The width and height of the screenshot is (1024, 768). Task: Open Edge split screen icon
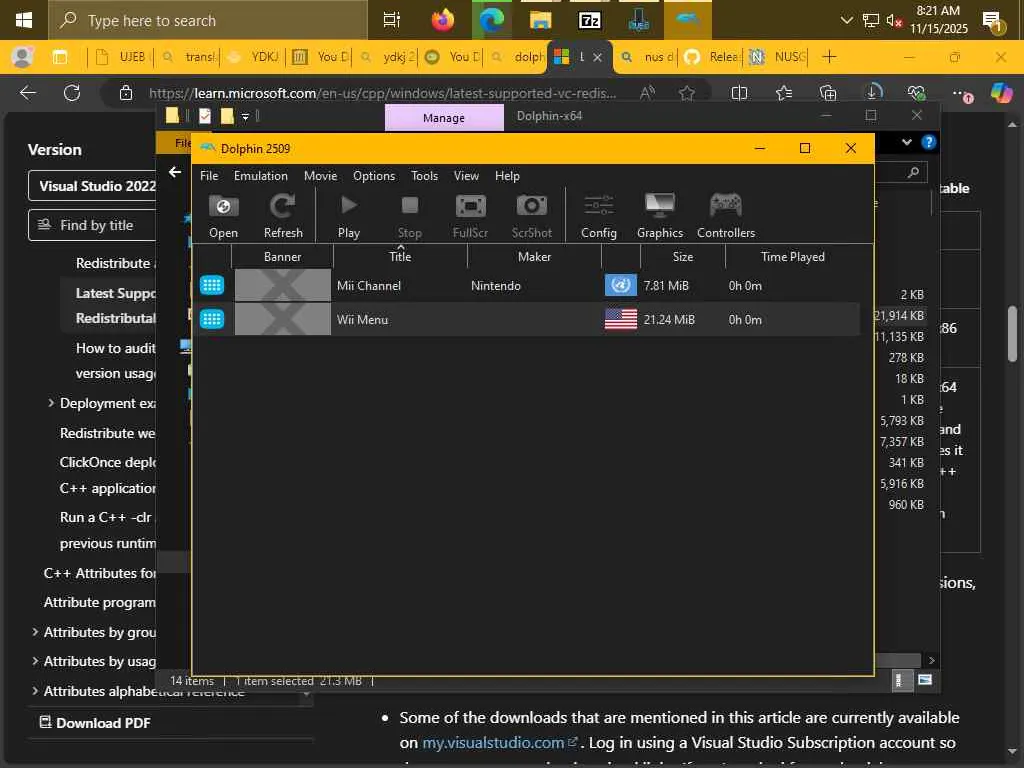[x=739, y=93]
